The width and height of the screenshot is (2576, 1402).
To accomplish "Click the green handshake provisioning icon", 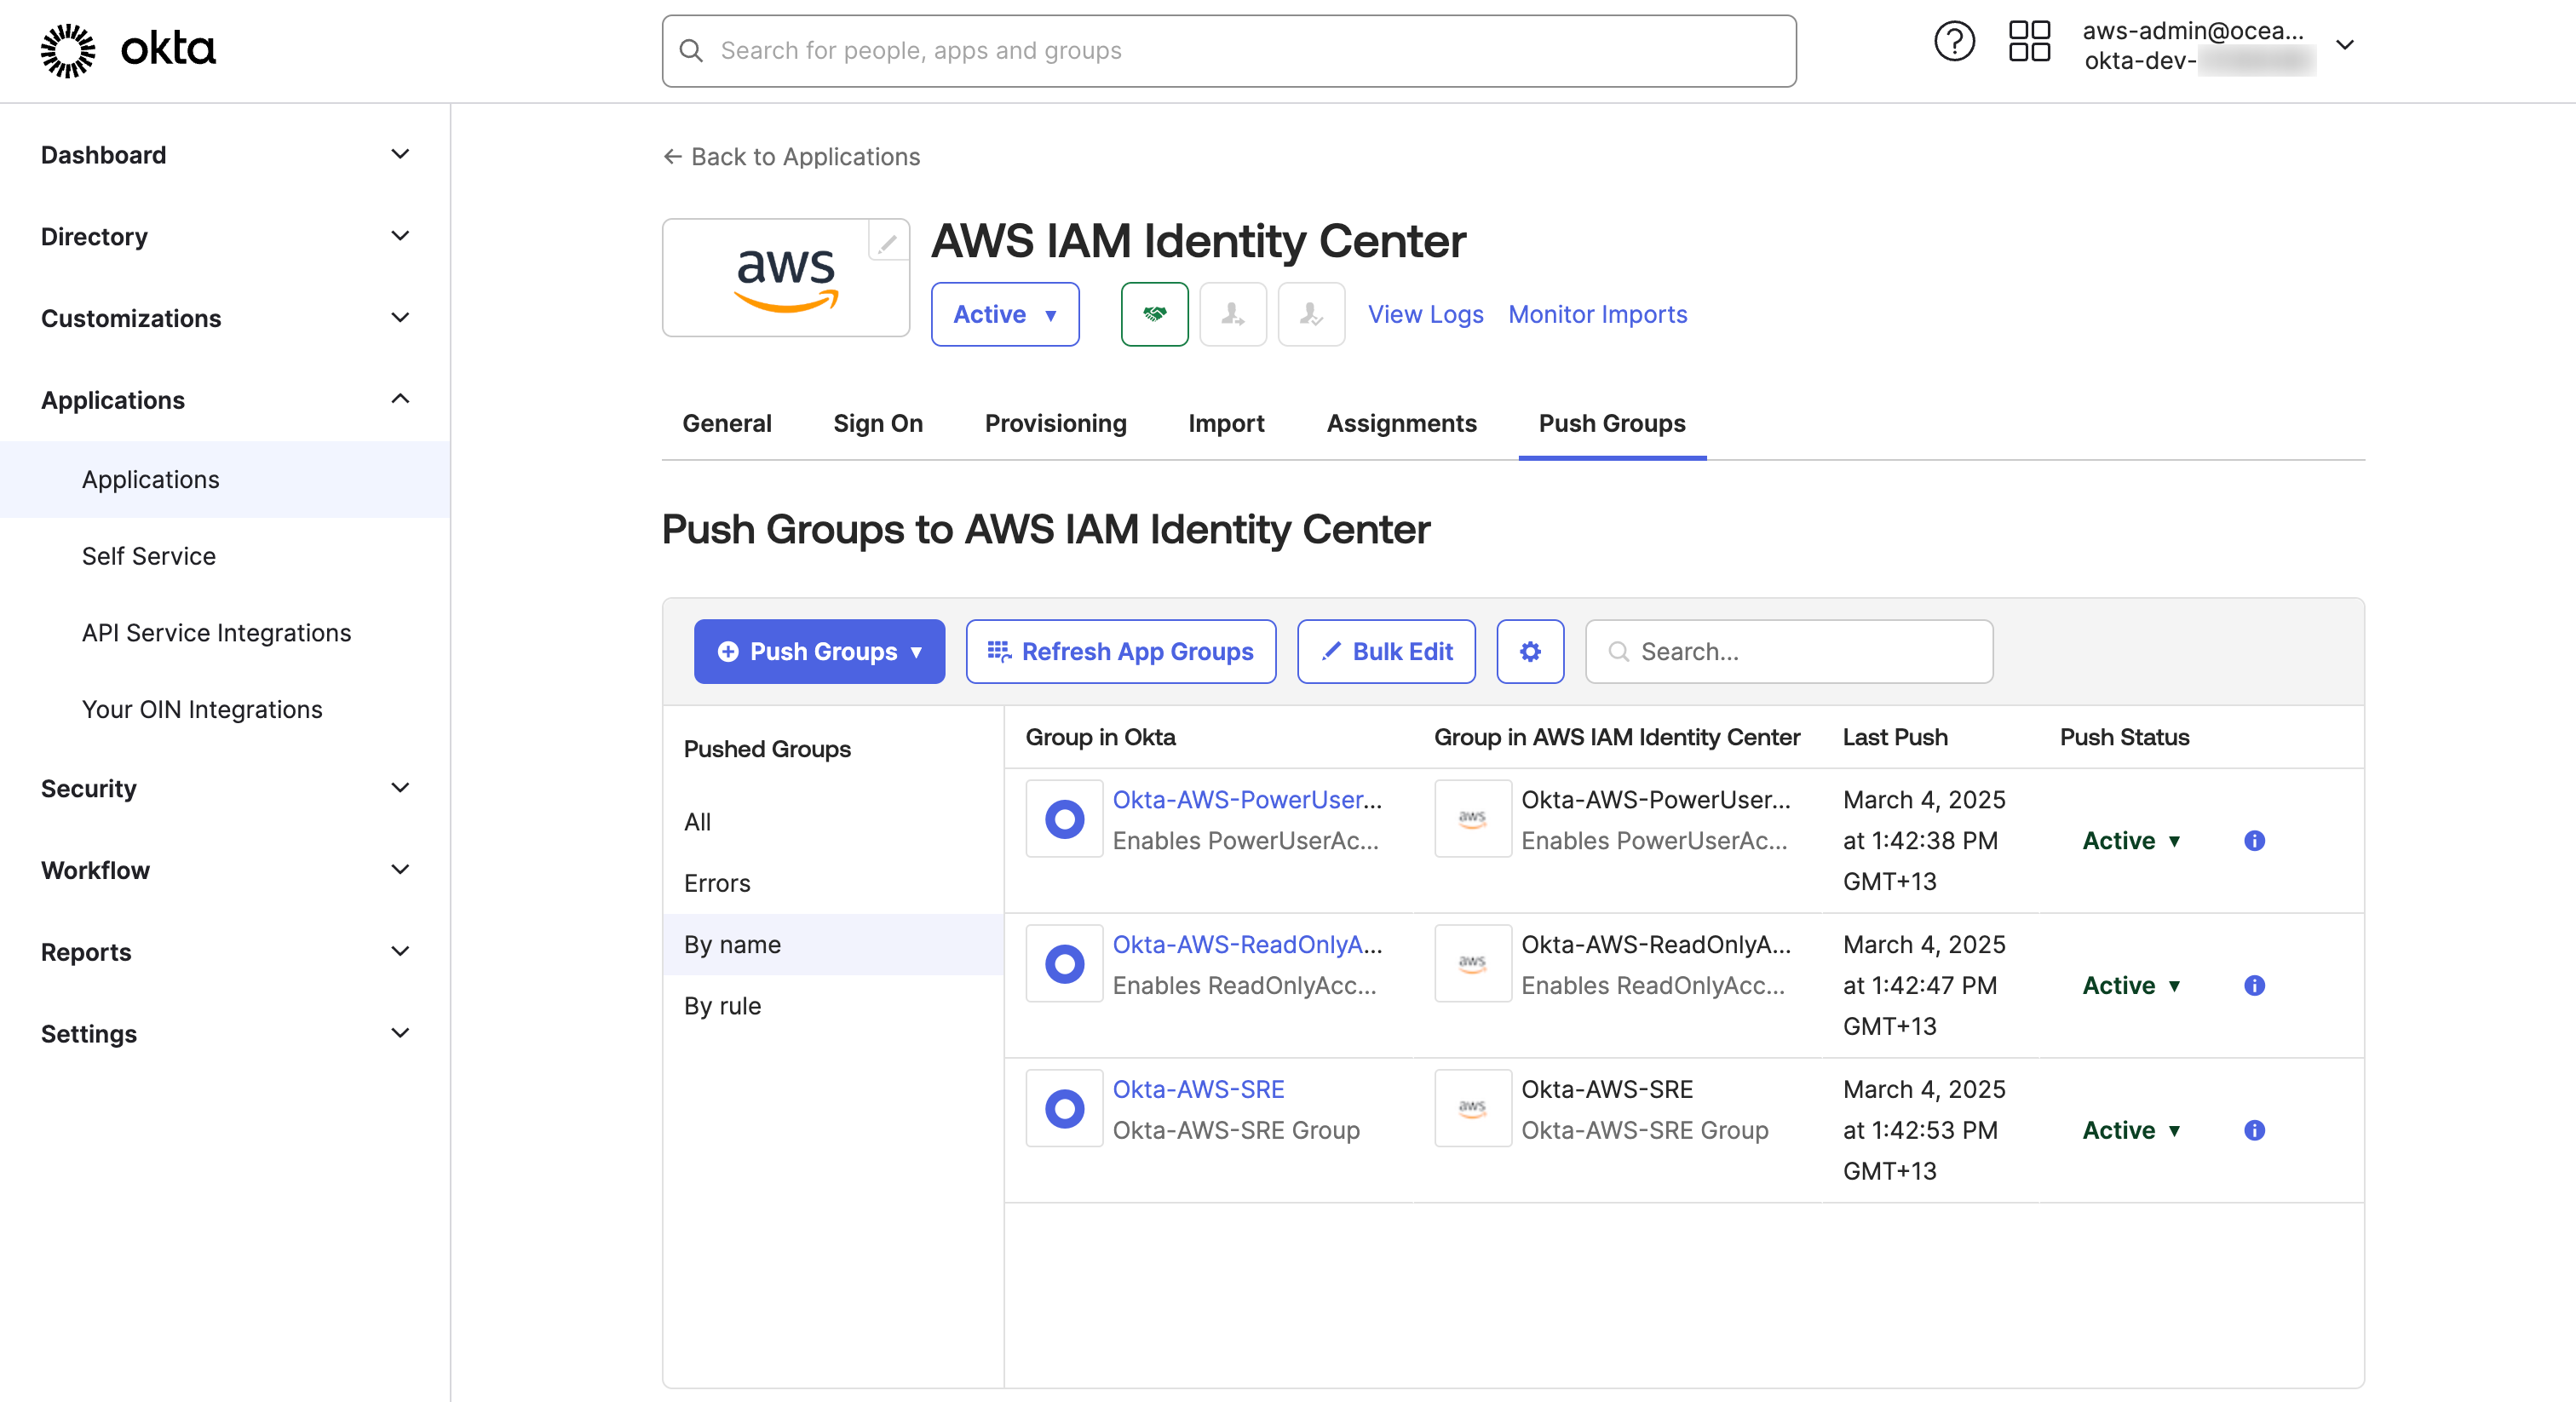I will tap(1154, 314).
